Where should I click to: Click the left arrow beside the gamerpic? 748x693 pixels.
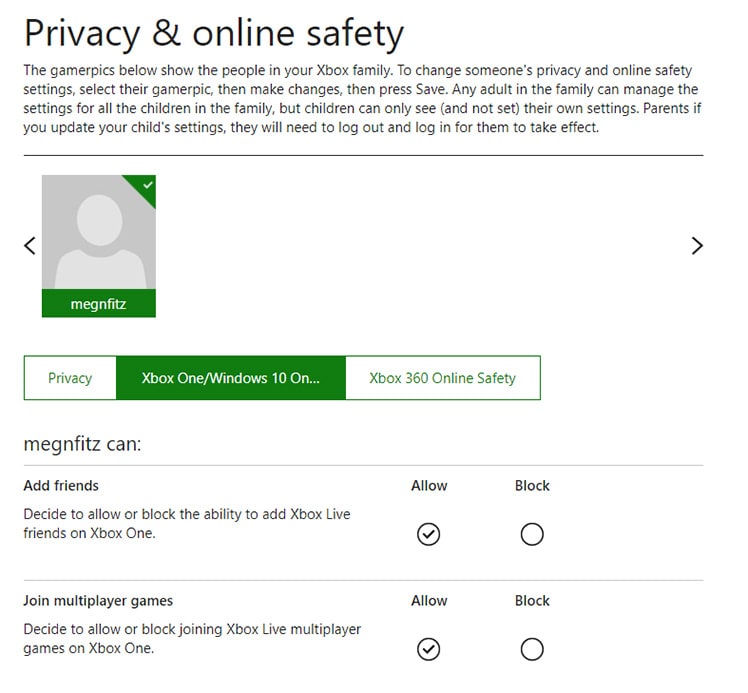(x=30, y=245)
